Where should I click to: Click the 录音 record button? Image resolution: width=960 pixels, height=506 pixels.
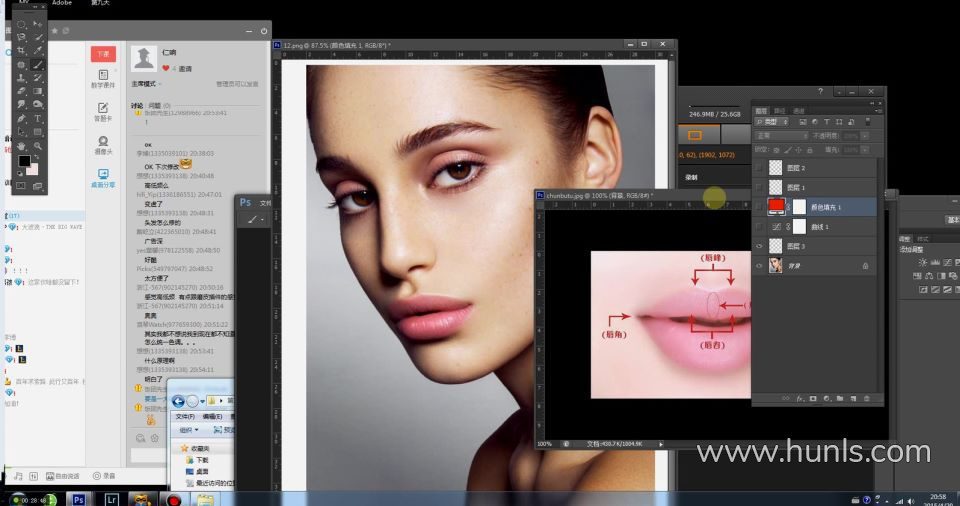coord(104,476)
